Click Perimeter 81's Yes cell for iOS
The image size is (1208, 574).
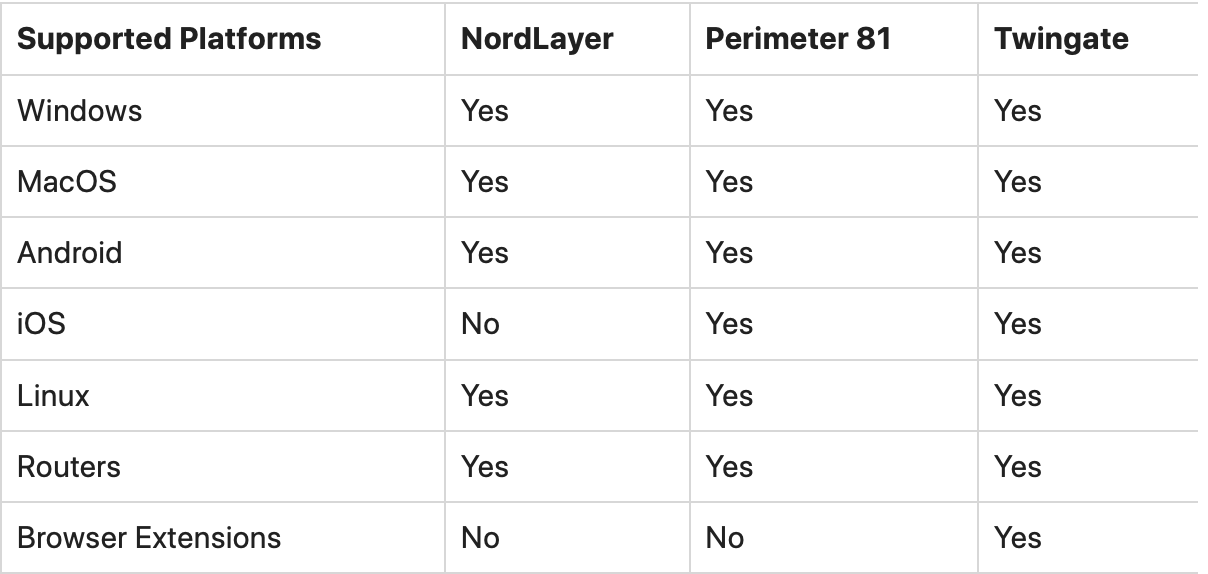(729, 324)
